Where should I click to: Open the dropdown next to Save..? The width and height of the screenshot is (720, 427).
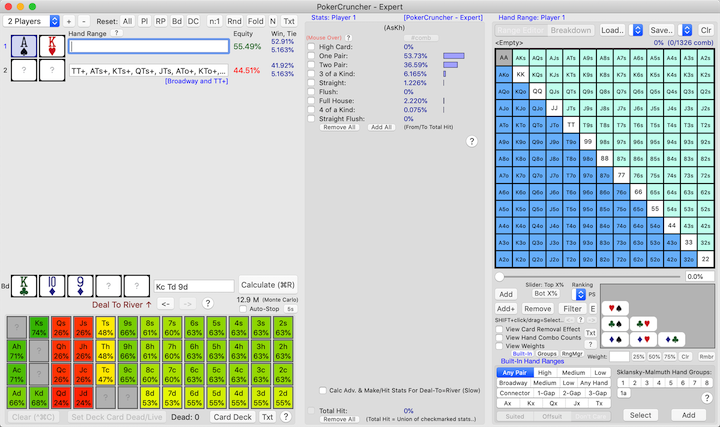click(686, 30)
